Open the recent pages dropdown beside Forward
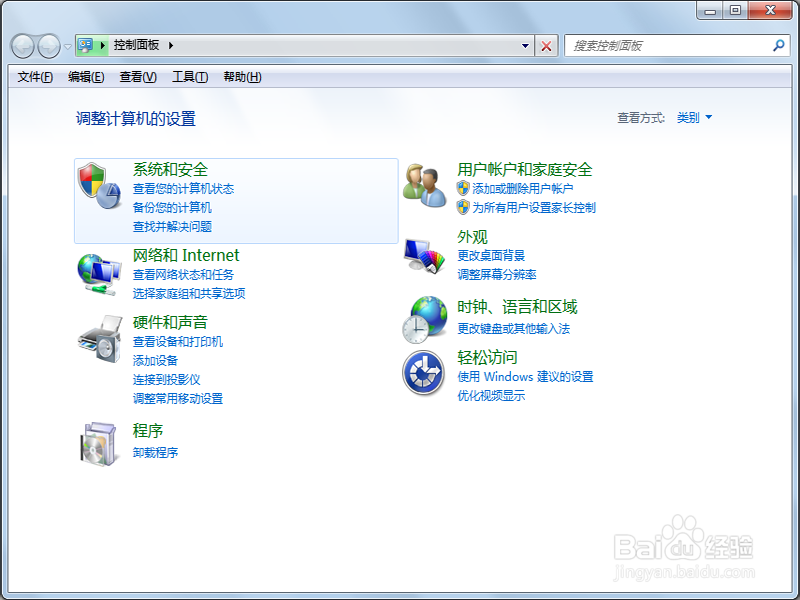800x600 pixels. point(67,46)
